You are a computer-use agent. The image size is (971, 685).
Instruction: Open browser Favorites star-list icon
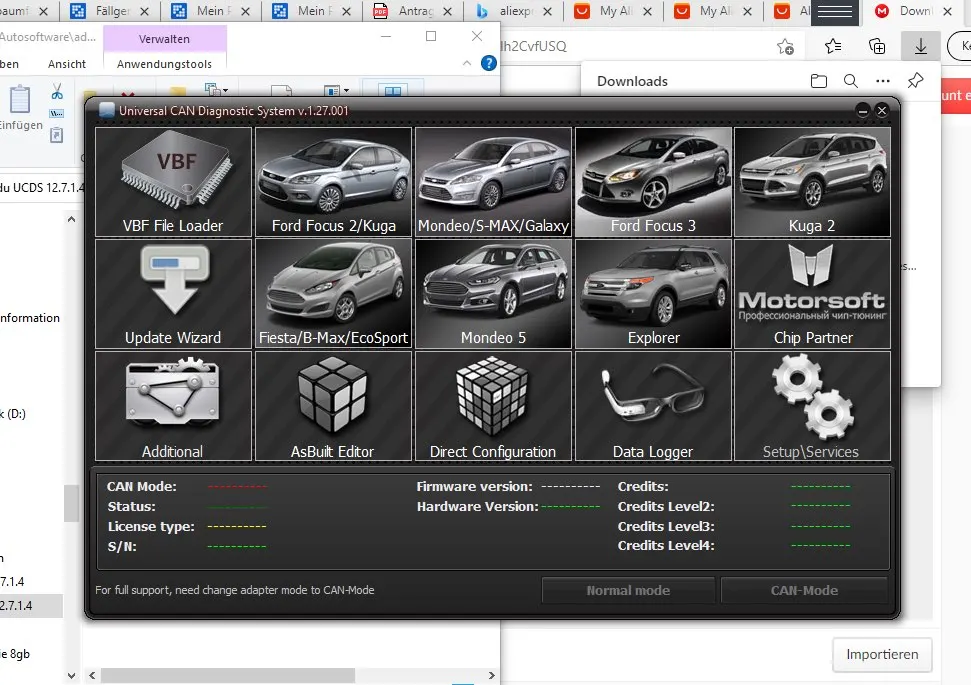point(833,46)
